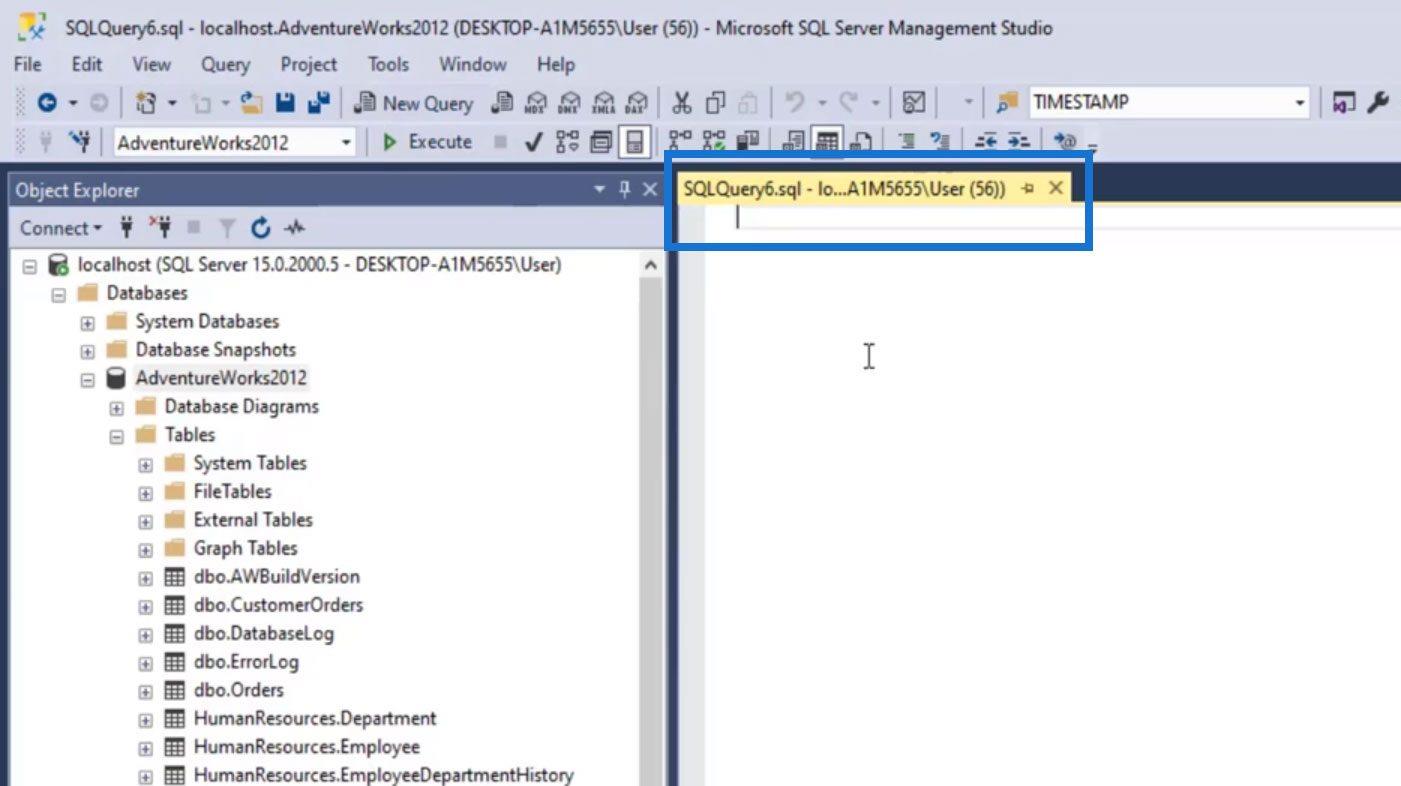Refresh the Object Explorer tree

tap(261, 228)
